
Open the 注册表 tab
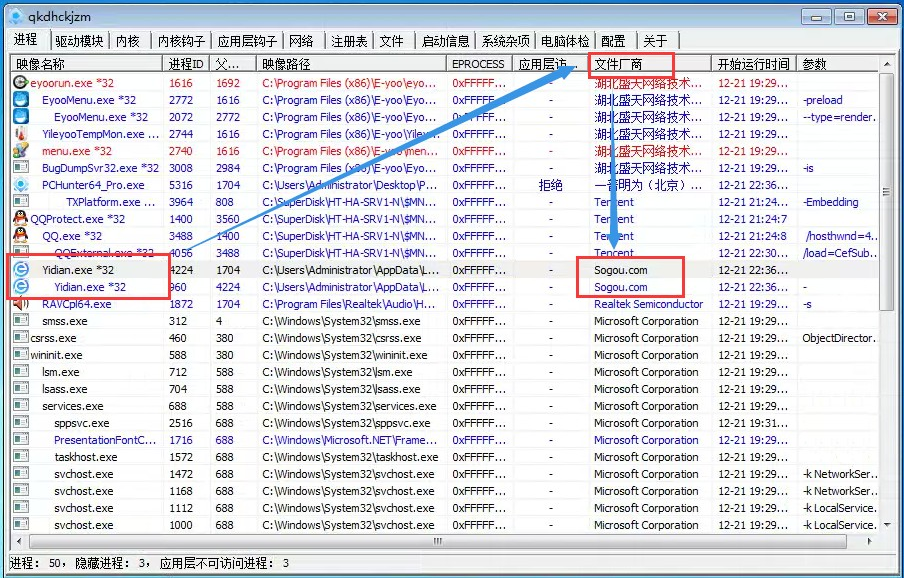point(349,41)
